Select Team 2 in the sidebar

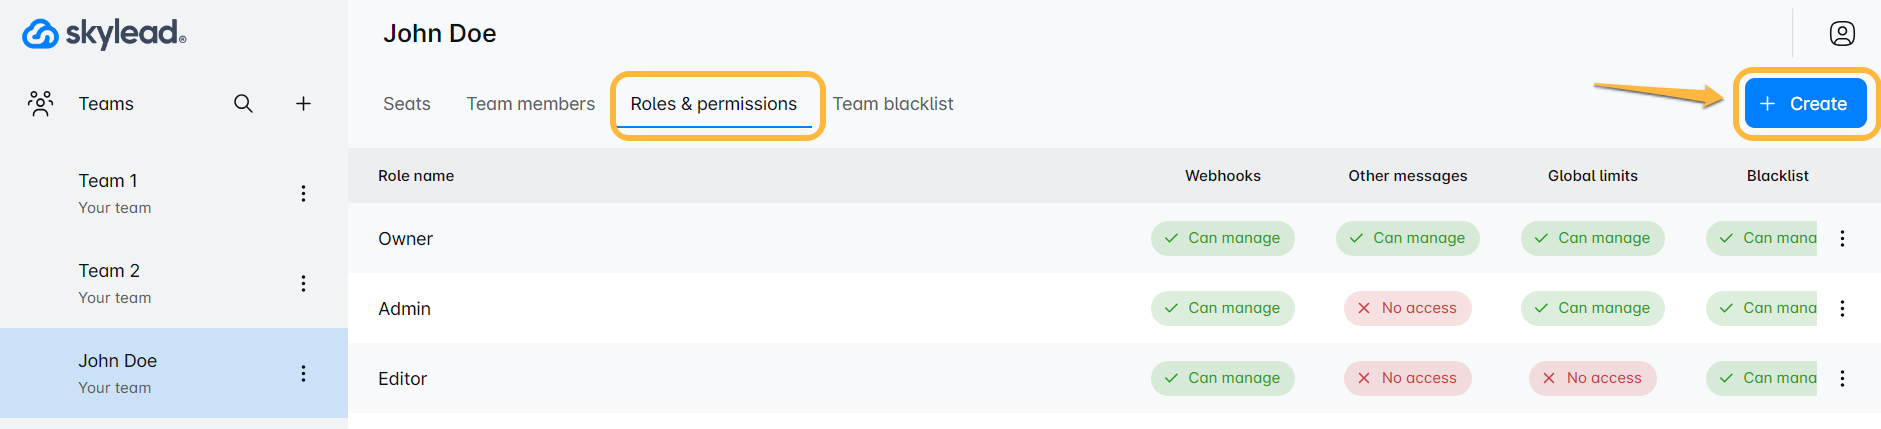click(109, 271)
